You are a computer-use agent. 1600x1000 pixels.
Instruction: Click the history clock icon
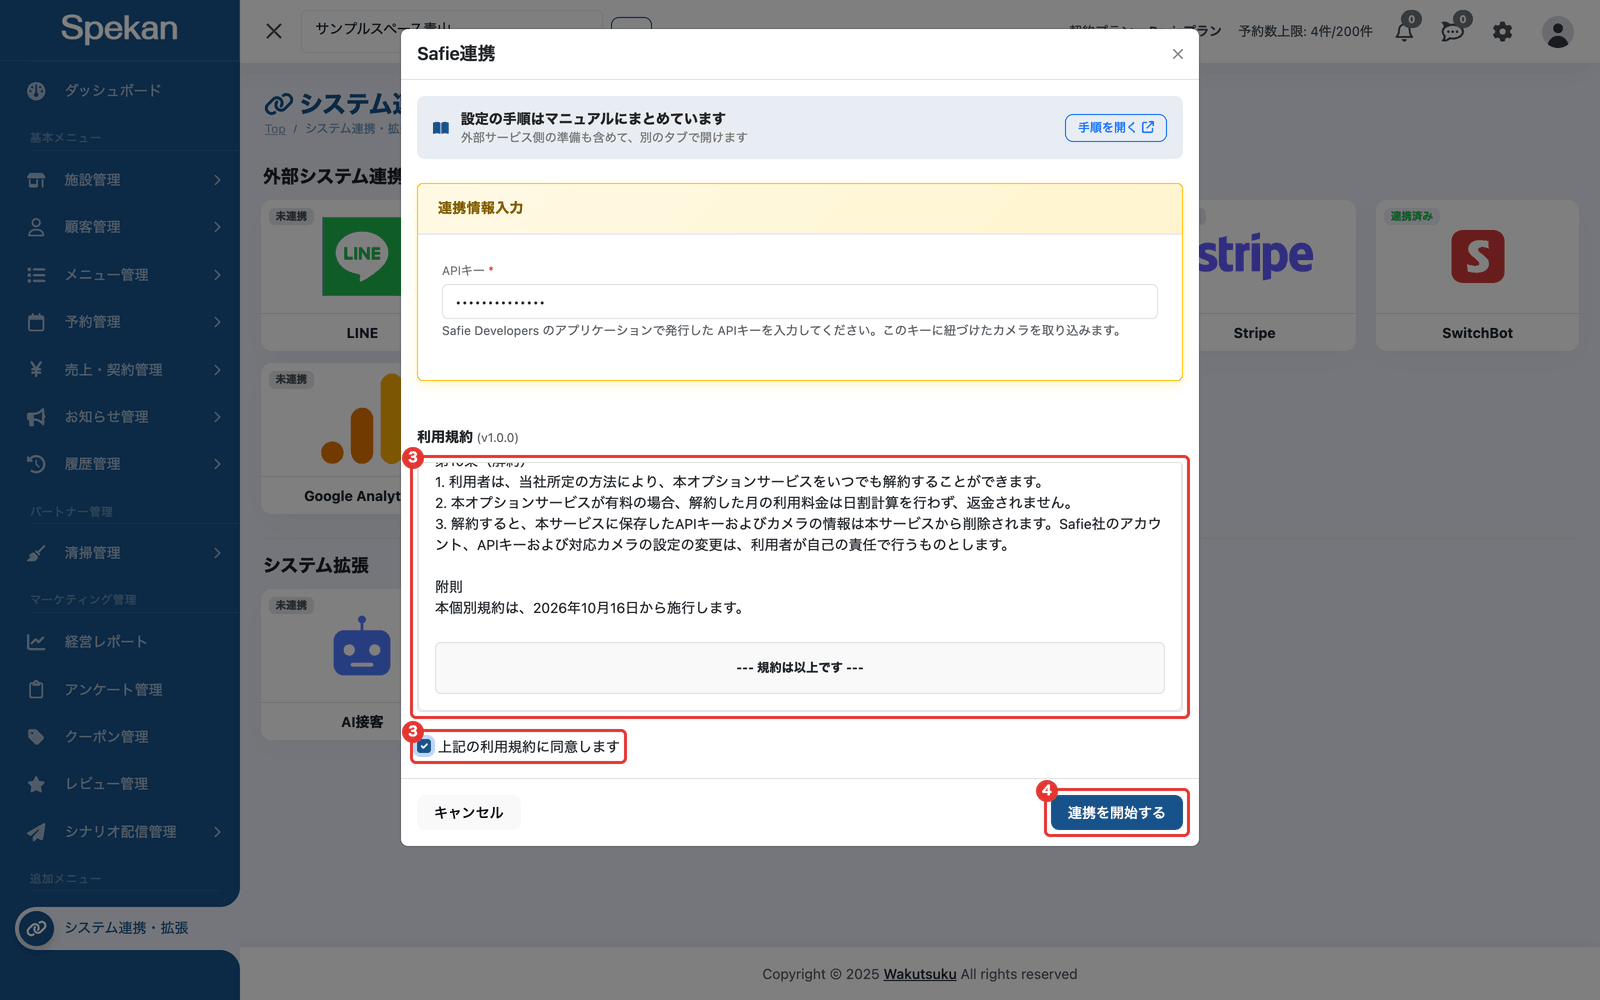(x=36, y=464)
